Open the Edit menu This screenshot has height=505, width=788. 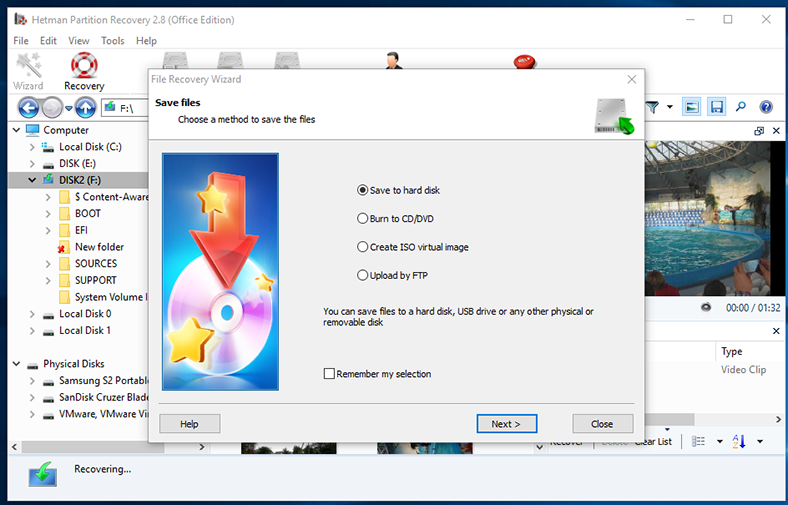(x=48, y=41)
